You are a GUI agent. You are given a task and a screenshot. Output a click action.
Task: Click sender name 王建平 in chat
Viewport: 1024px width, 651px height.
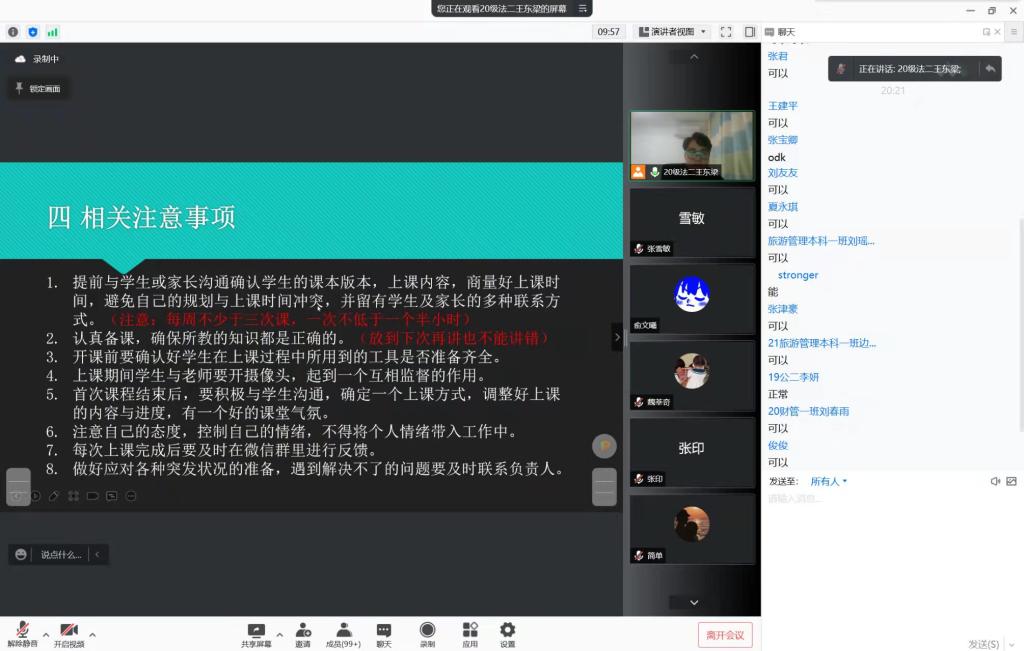pos(782,106)
